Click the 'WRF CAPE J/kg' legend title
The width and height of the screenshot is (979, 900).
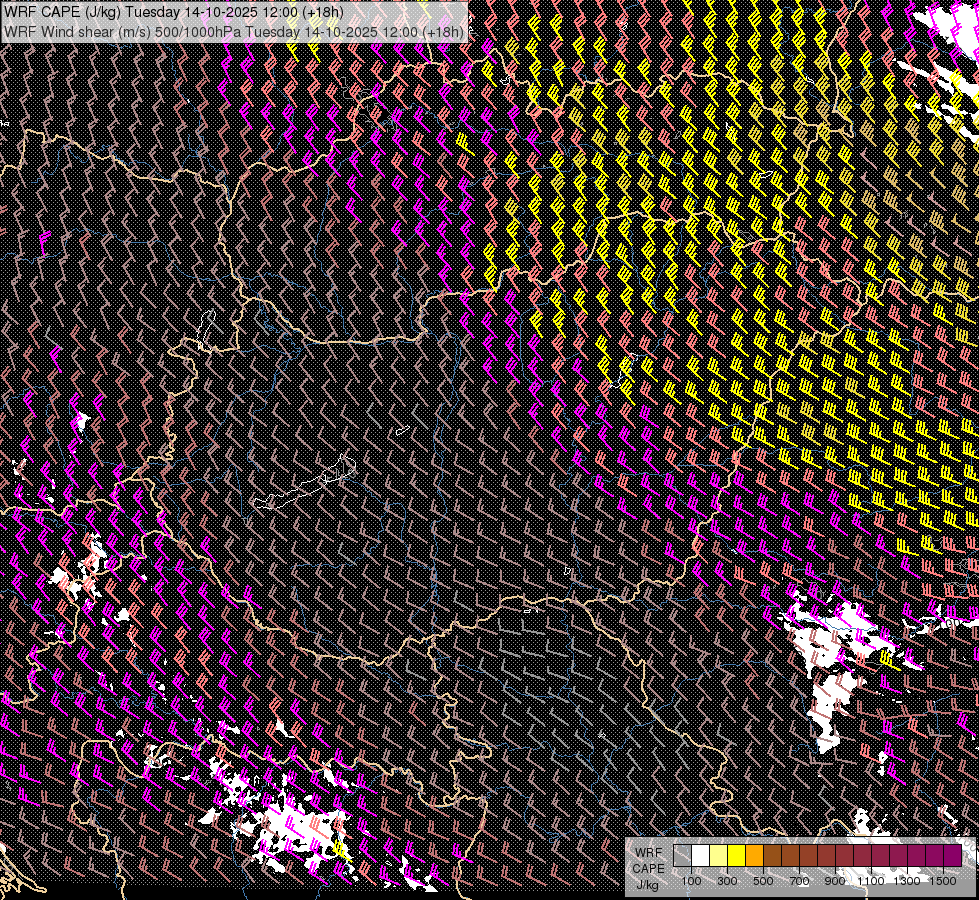point(648,868)
